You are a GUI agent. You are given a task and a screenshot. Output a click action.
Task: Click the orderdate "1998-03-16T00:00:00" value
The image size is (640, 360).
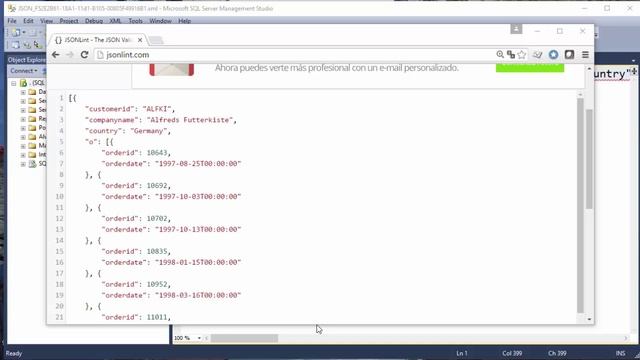(198, 296)
